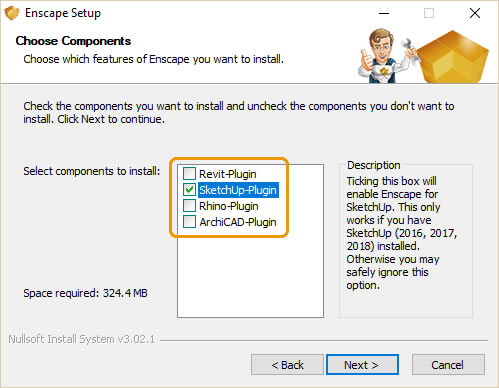Image resolution: width=499 pixels, height=388 pixels.
Task: Click the golden Enscape cube logo
Action: coord(453,56)
